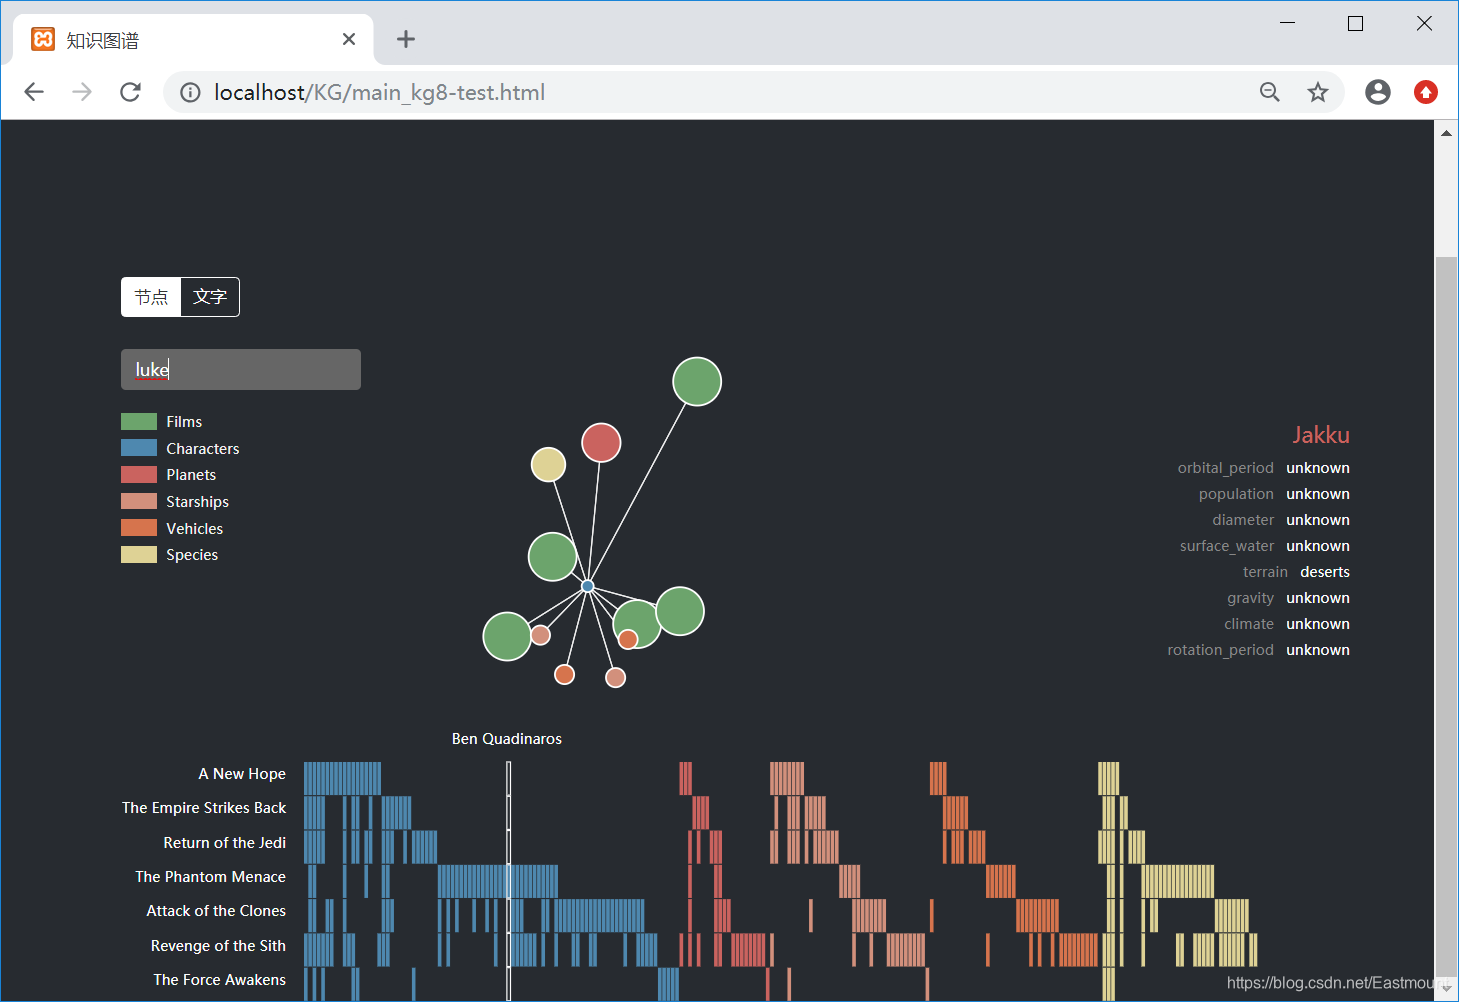Viewport: 1459px width, 1002px height.
Task: Reload the current page
Action: pos(130,92)
